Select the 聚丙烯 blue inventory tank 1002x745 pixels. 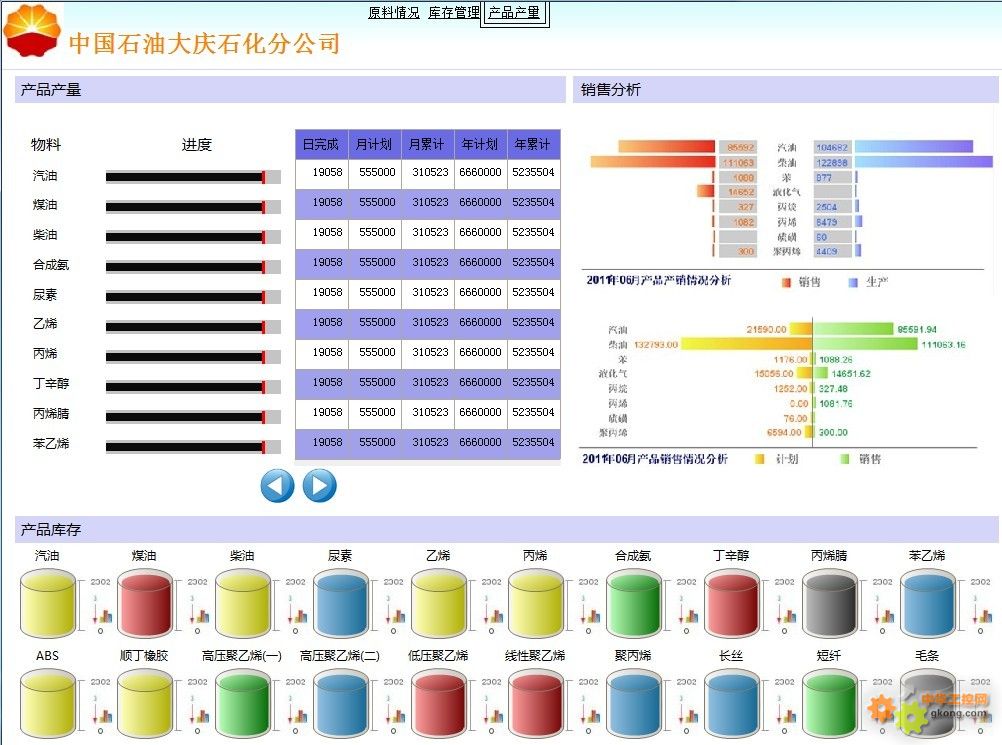coord(634,704)
